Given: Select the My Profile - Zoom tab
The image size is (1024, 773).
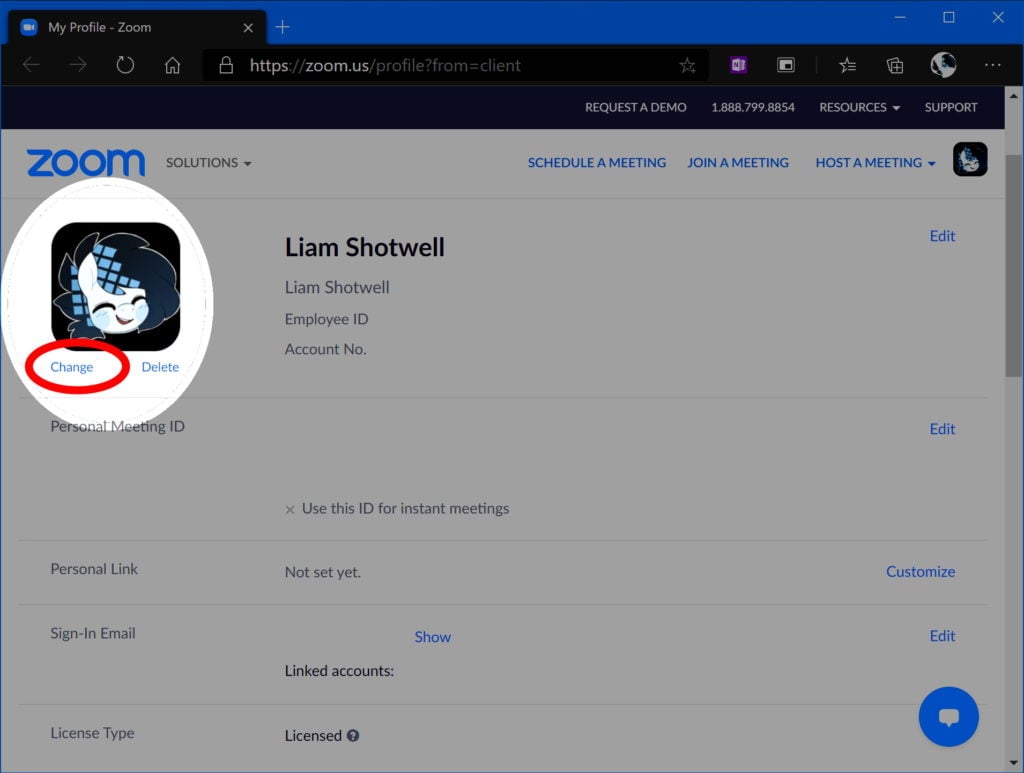Looking at the screenshot, I should [x=137, y=27].
